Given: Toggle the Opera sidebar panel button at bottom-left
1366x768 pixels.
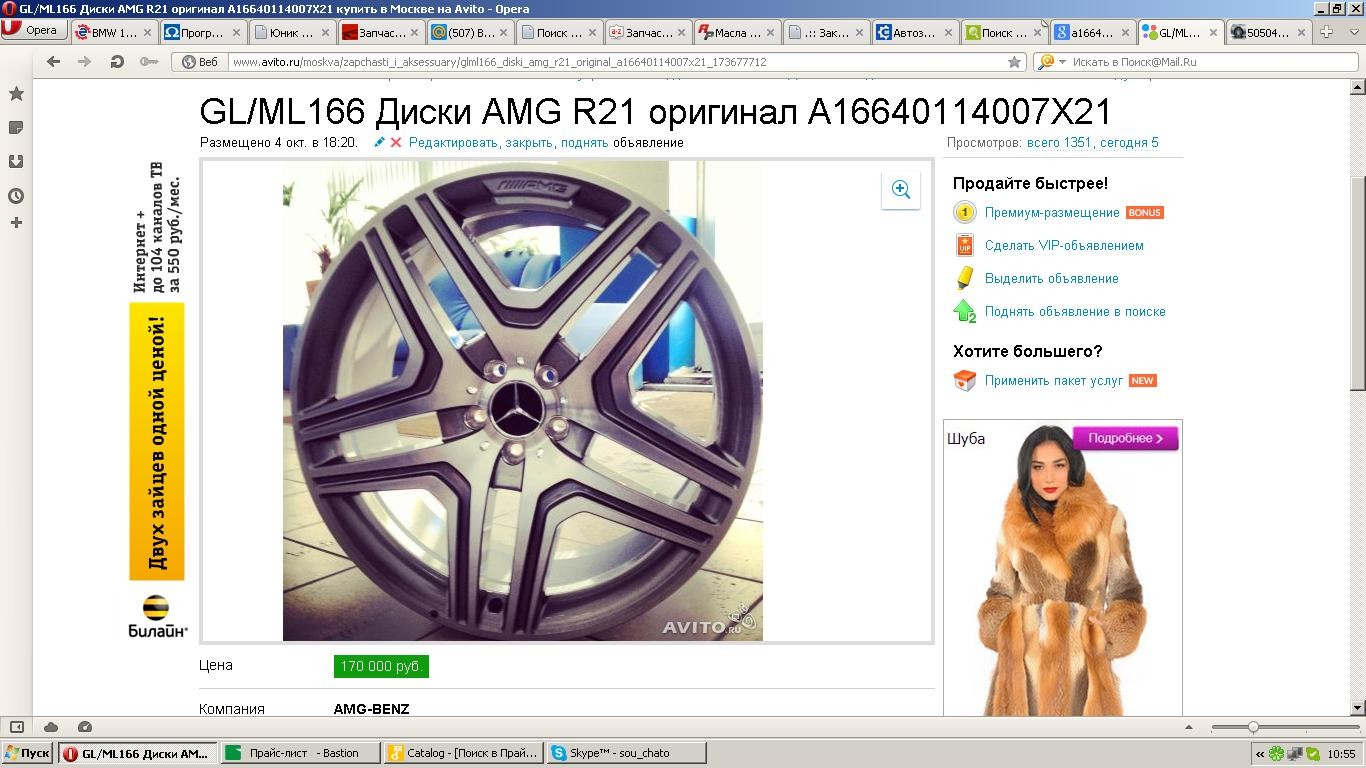Looking at the screenshot, I should 16,727.
